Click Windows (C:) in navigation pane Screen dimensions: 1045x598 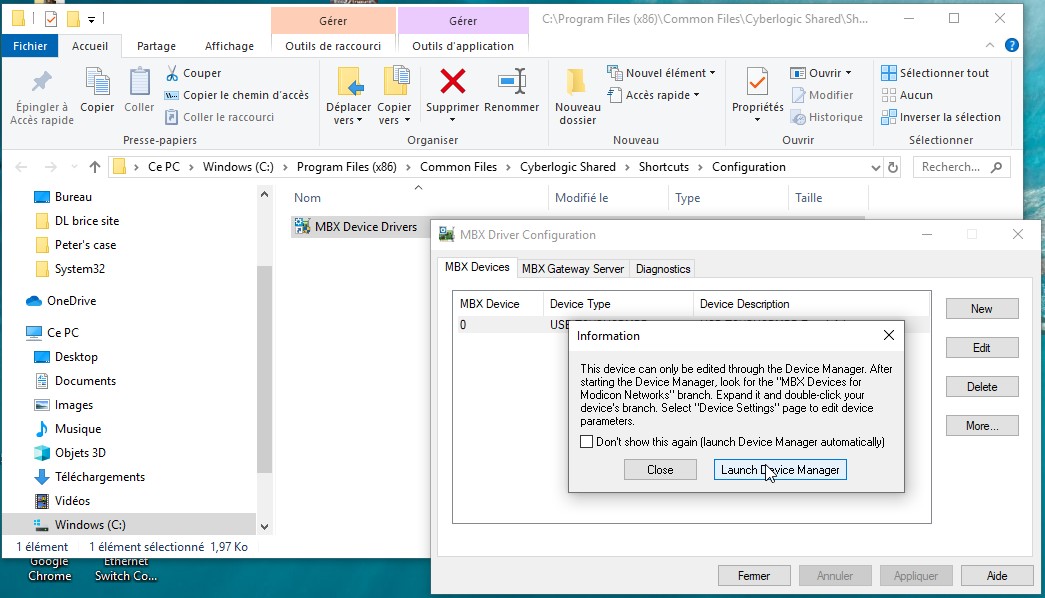pos(90,525)
